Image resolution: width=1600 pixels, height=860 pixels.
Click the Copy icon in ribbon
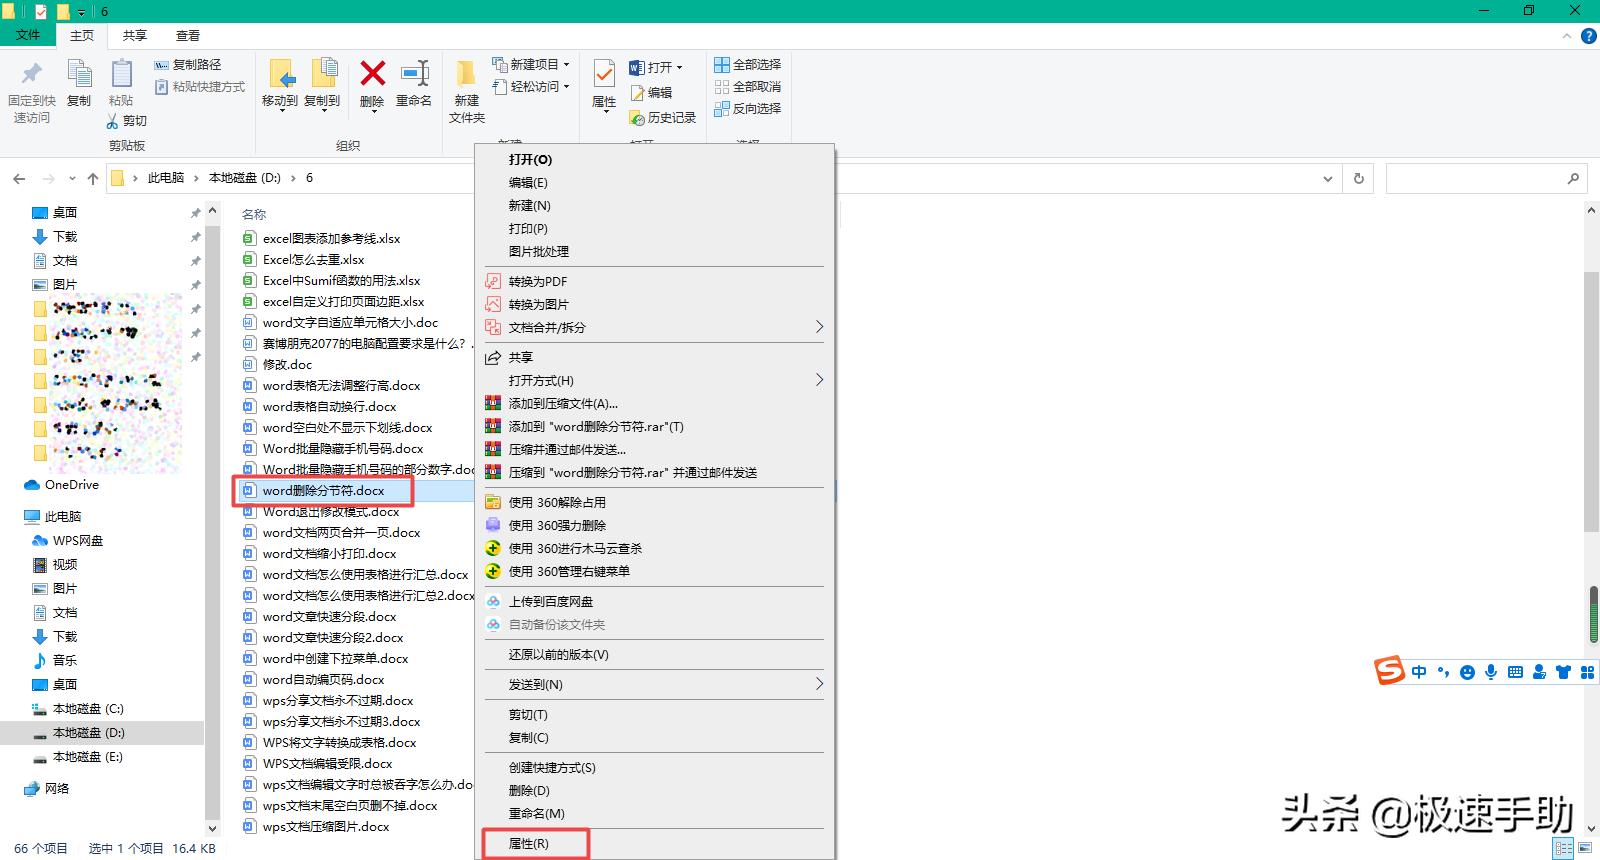[x=79, y=74]
